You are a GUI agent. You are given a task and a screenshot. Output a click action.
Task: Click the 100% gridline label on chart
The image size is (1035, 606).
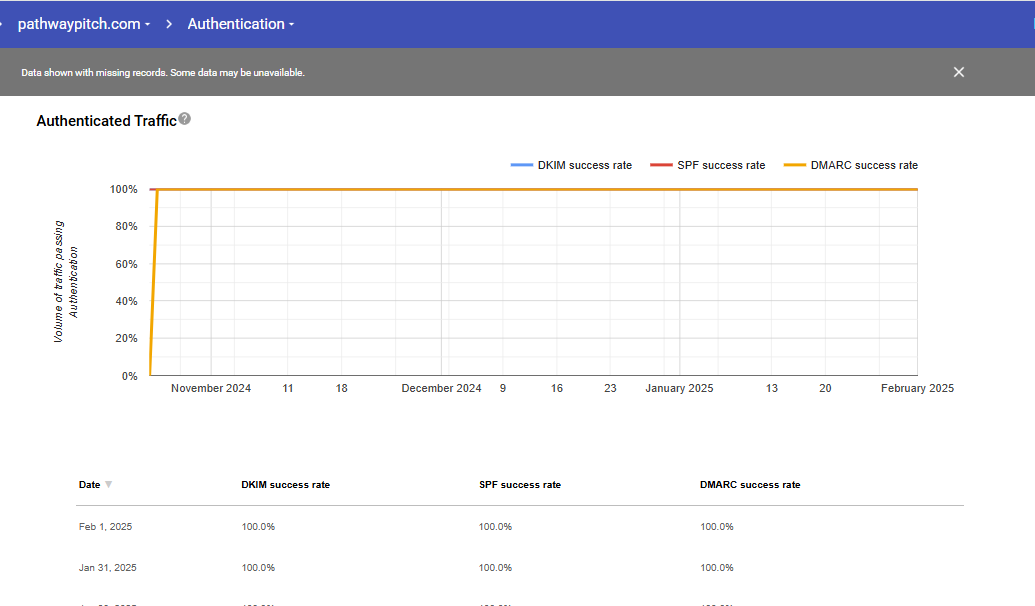(x=124, y=189)
